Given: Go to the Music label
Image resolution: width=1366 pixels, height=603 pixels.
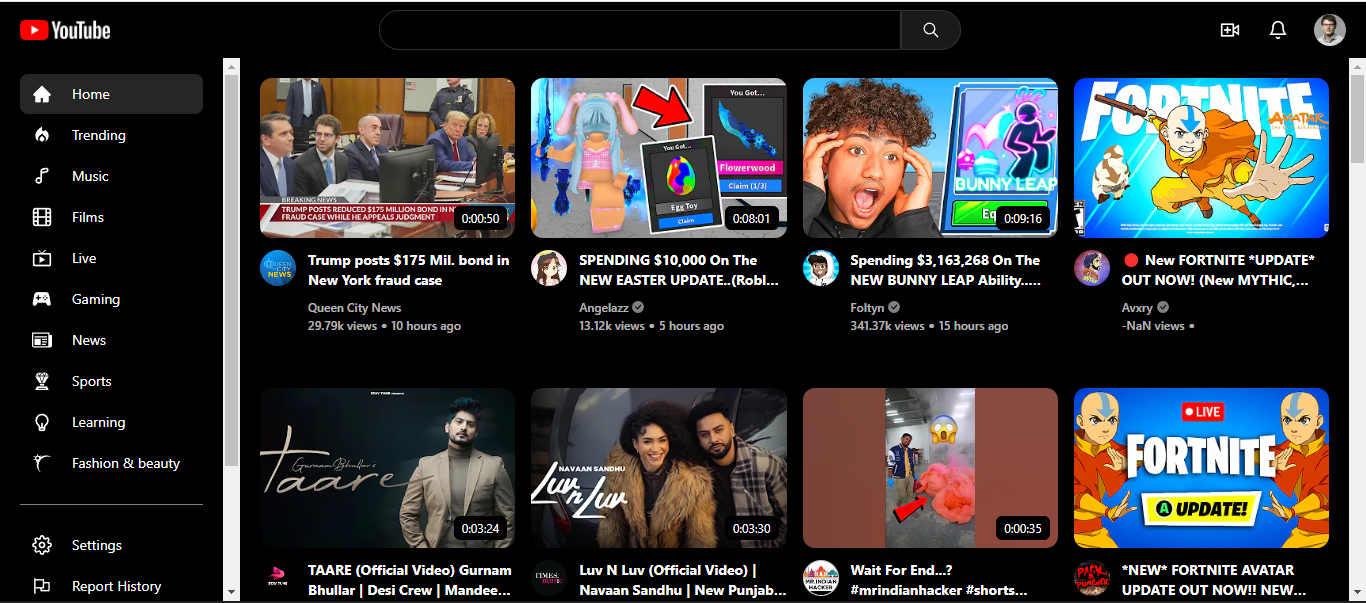Looking at the screenshot, I should 90,176.
